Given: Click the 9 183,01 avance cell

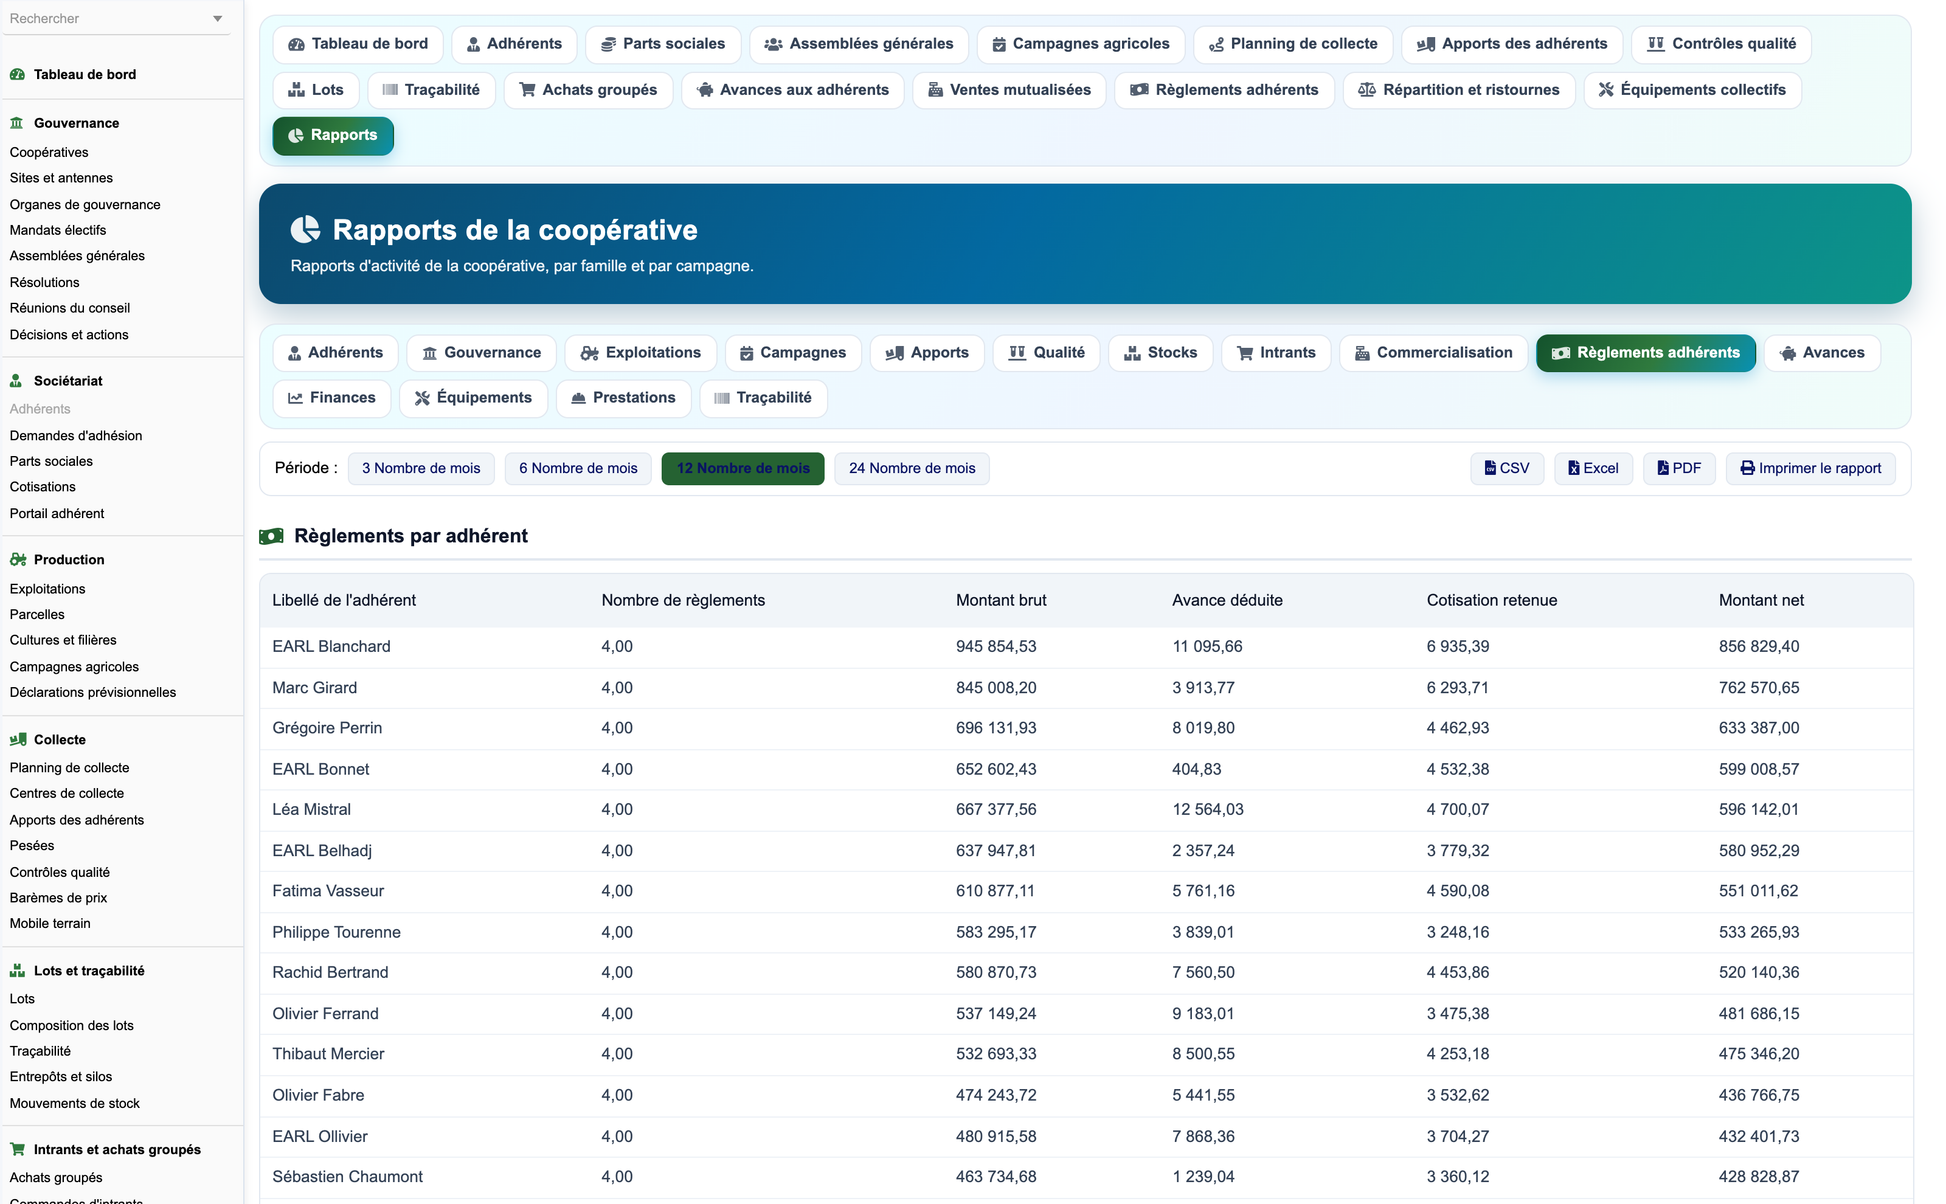Looking at the screenshot, I should pyautogui.click(x=1203, y=1014).
